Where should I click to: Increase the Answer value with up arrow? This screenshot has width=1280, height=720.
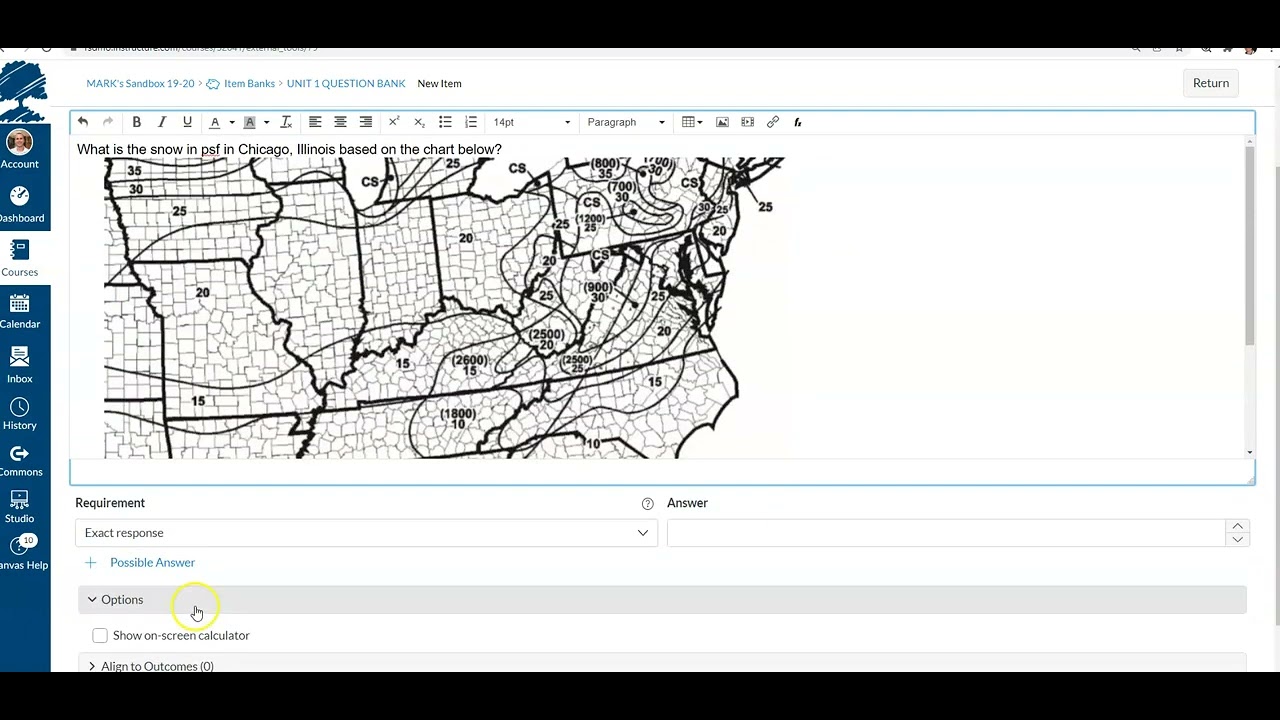[1237, 526]
